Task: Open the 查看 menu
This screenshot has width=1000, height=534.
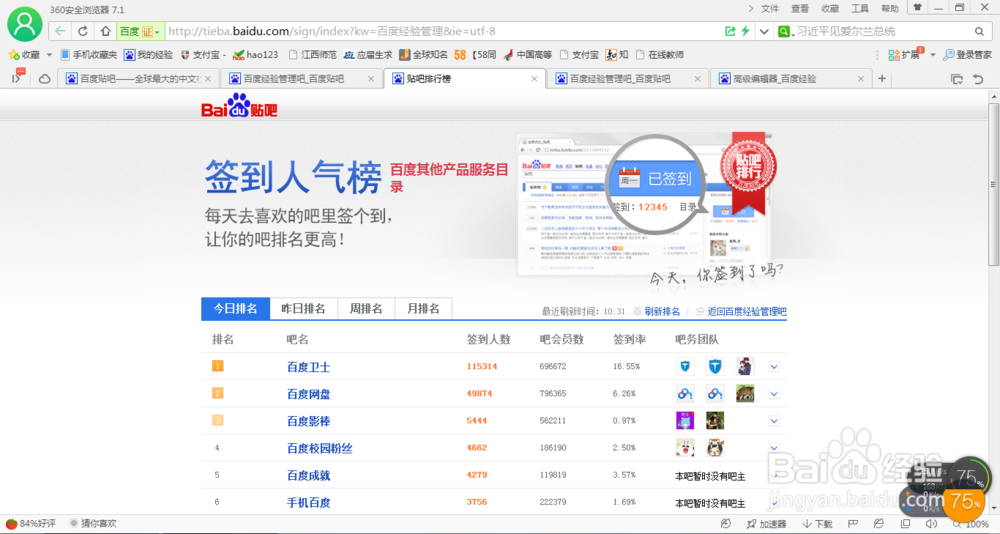Action: (800, 8)
